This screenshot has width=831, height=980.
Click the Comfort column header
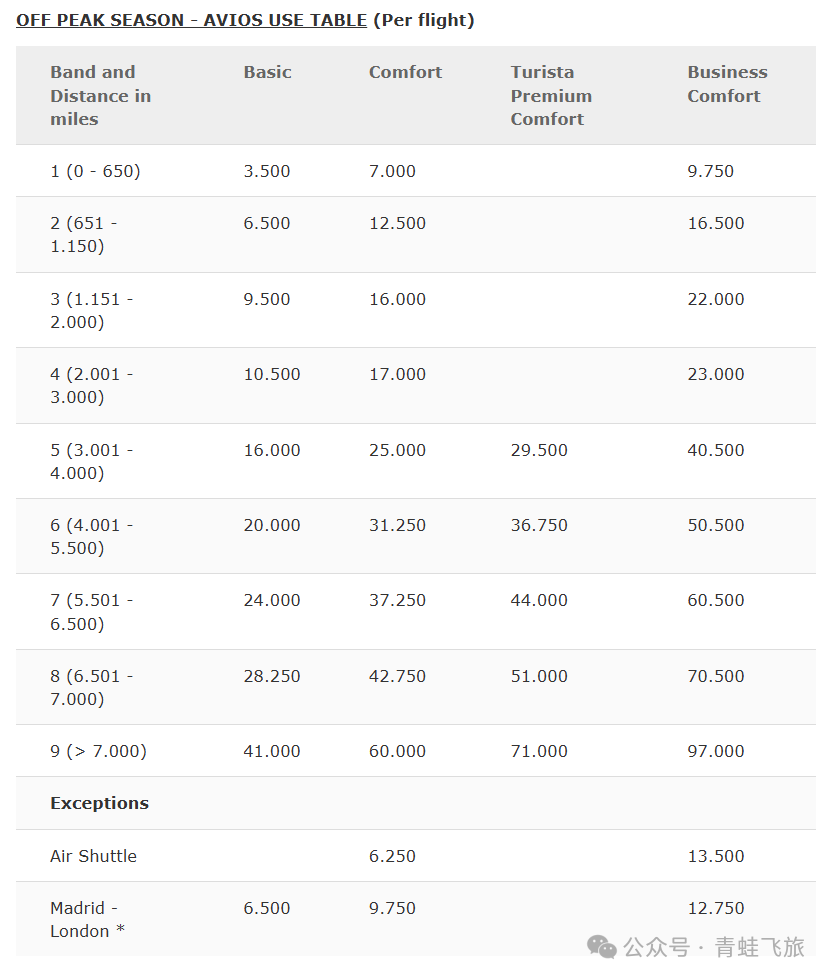click(x=405, y=72)
